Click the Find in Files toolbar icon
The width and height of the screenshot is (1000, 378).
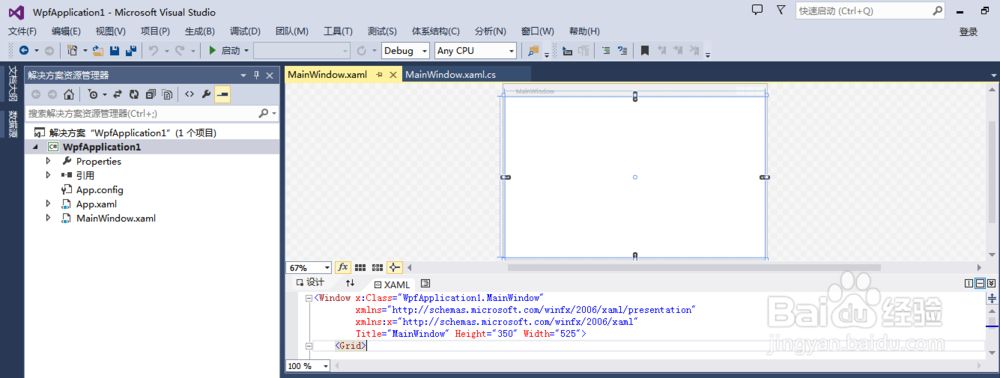pos(533,50)
